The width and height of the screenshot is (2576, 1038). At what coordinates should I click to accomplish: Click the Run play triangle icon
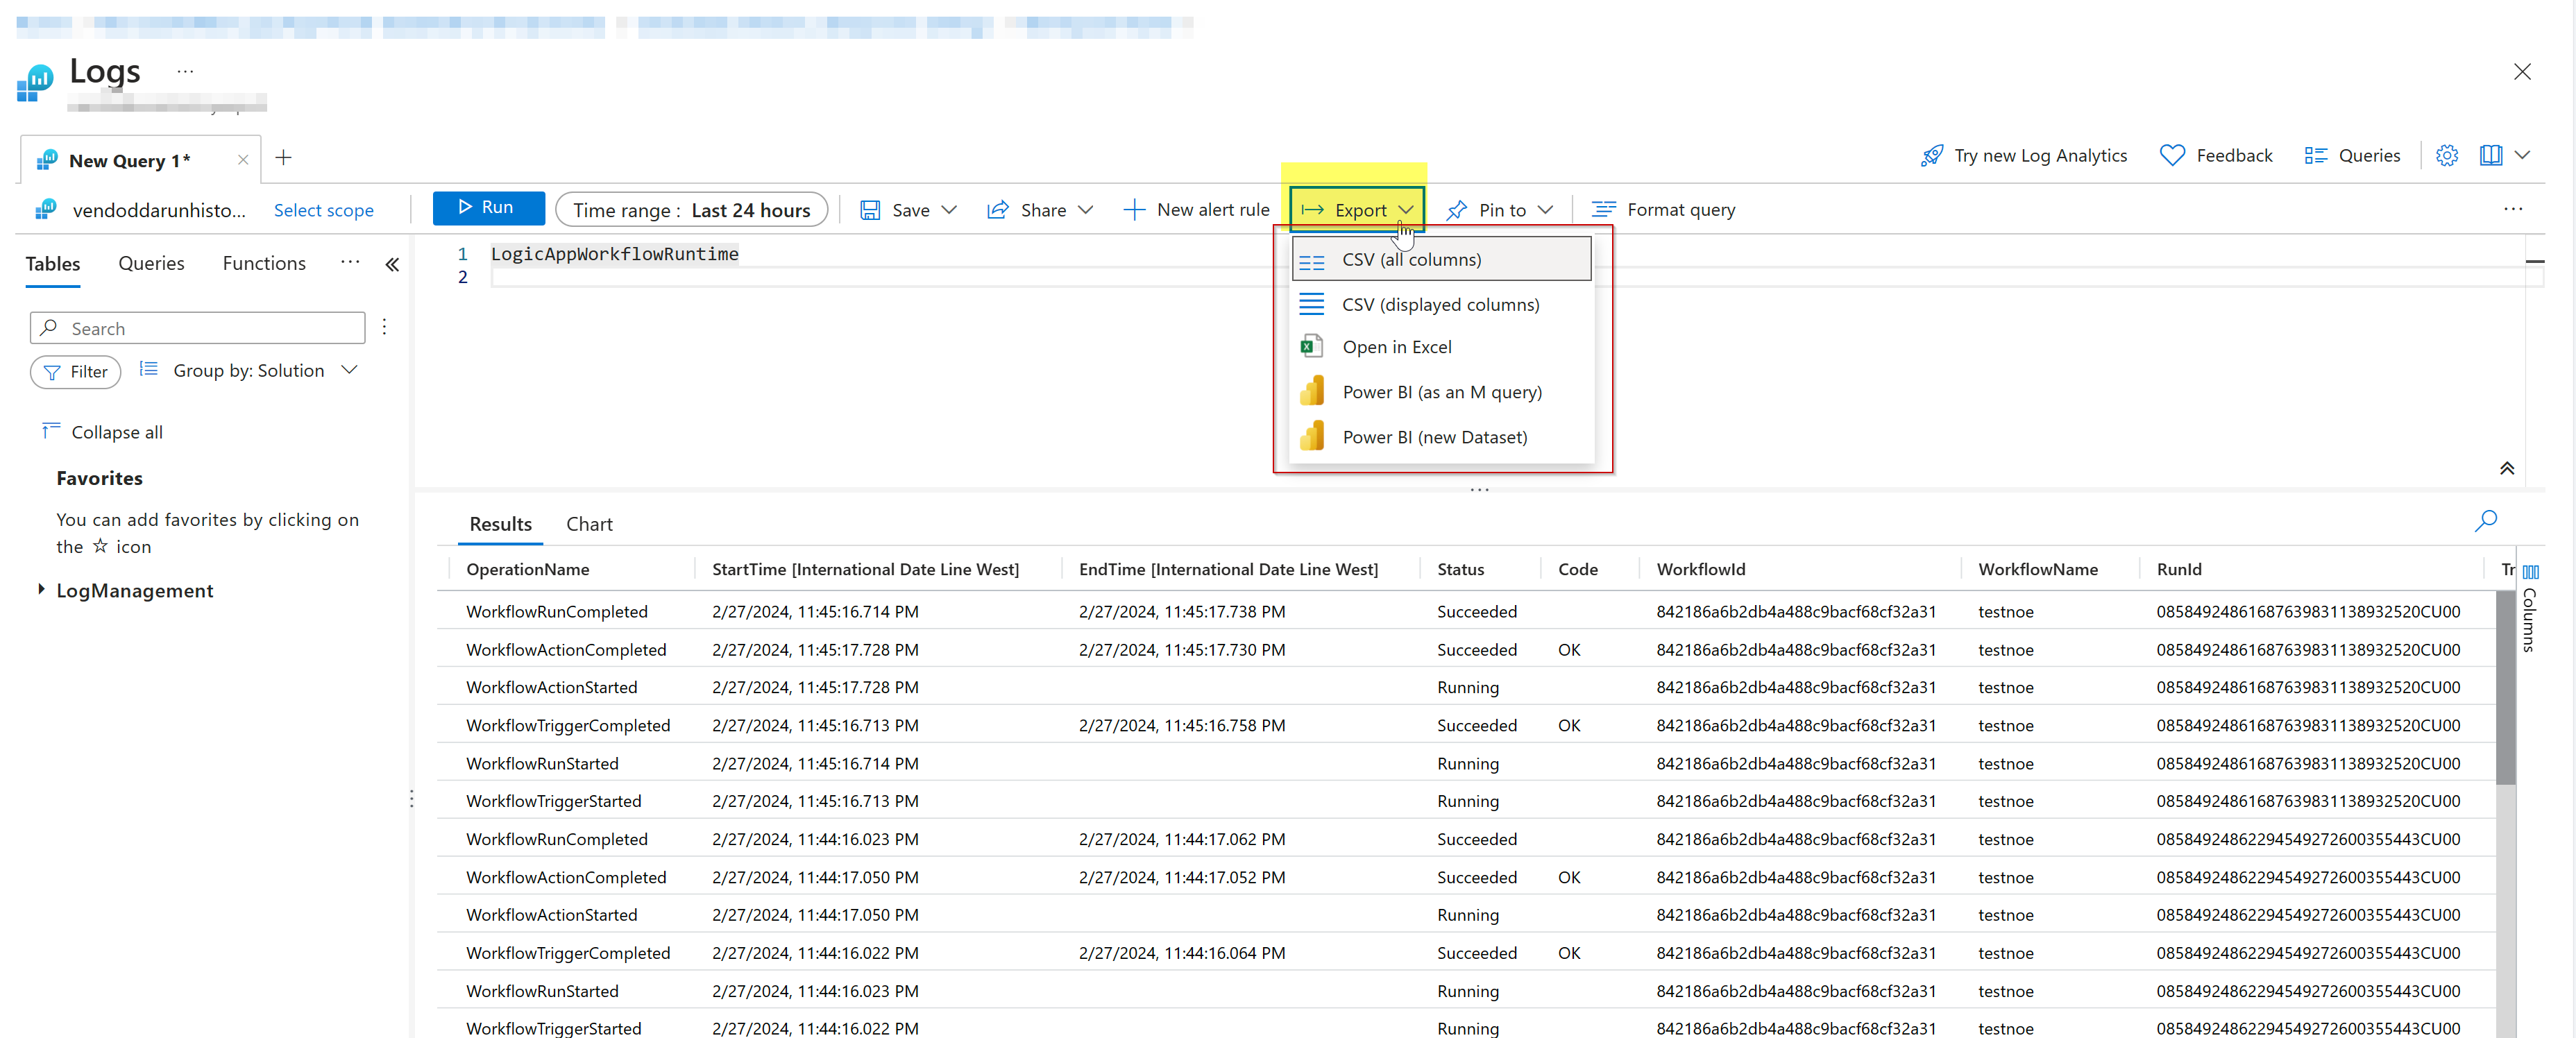click(x=465, y=207)
